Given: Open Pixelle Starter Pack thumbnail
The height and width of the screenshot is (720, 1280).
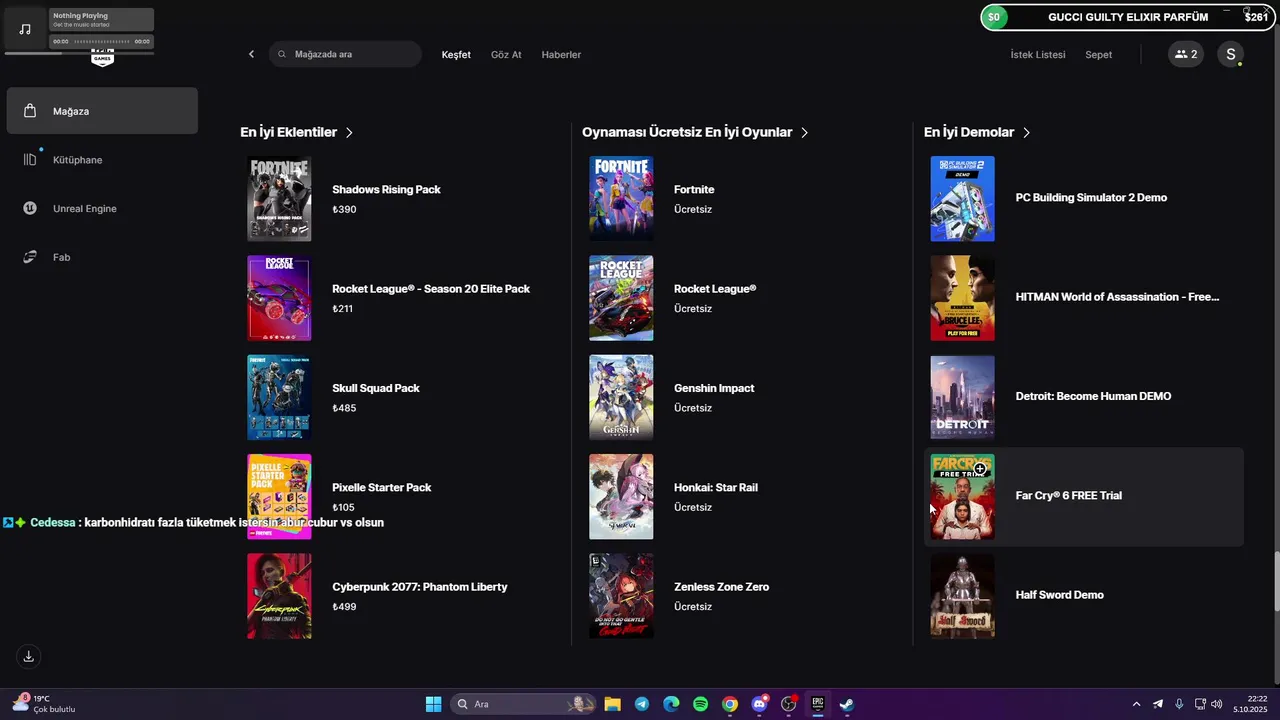Looking at the screenshot, I should tap(279, 496).
